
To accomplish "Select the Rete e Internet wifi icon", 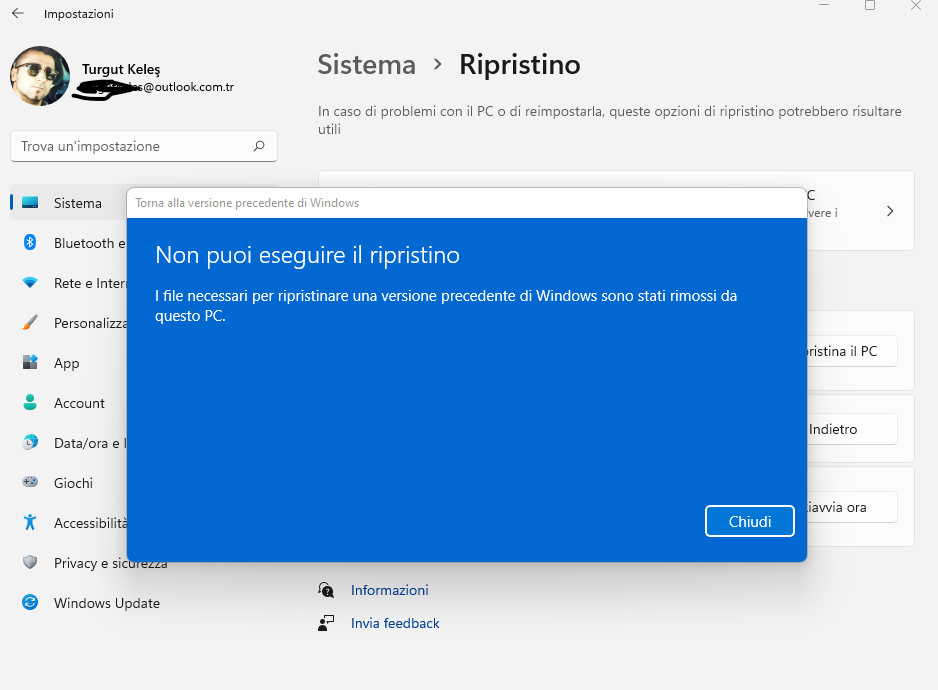I will coord(30,283).
